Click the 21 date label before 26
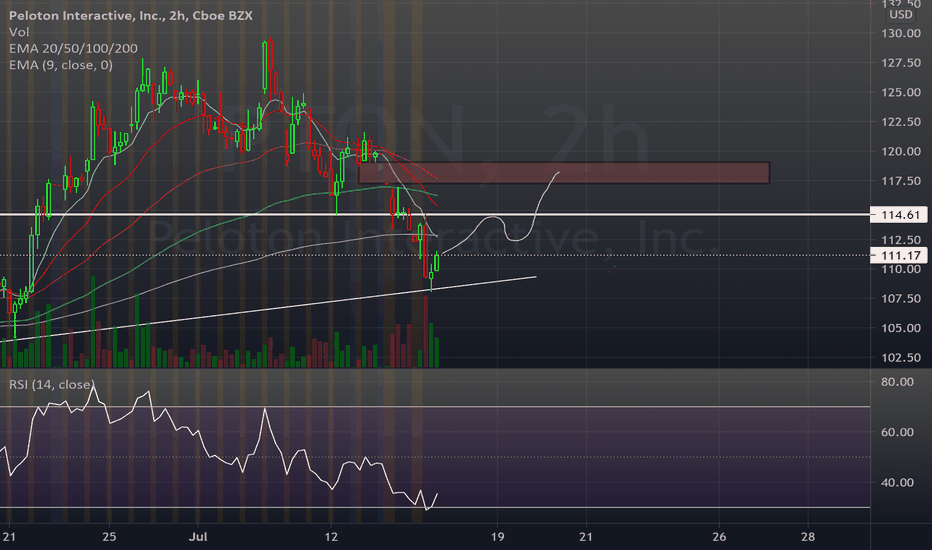This screenshot has width=932, height=550. [x=586, y=537]
